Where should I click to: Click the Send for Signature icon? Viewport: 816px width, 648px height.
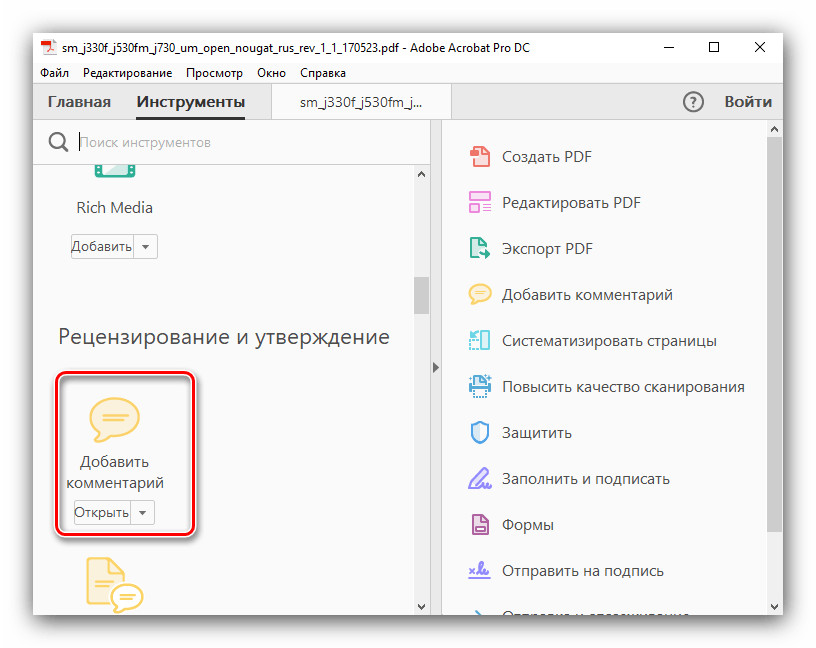480,571
